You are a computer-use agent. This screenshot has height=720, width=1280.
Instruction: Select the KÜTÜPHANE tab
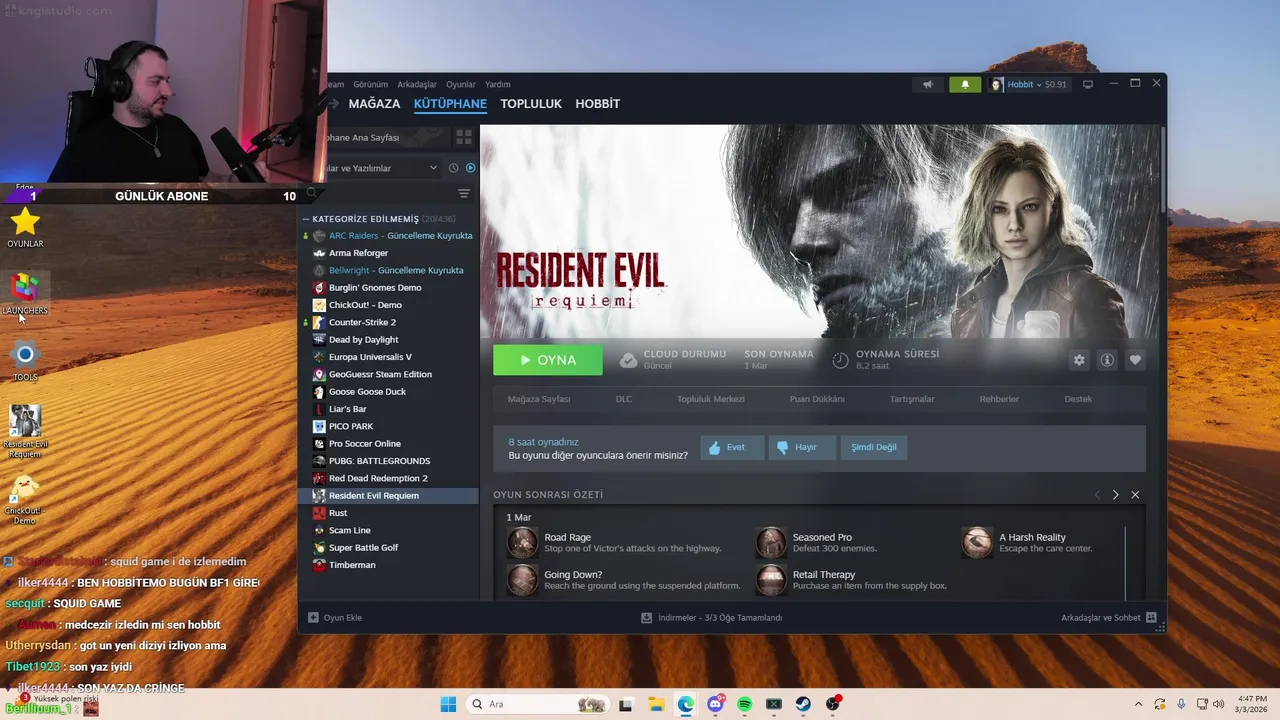coord(450,104)
